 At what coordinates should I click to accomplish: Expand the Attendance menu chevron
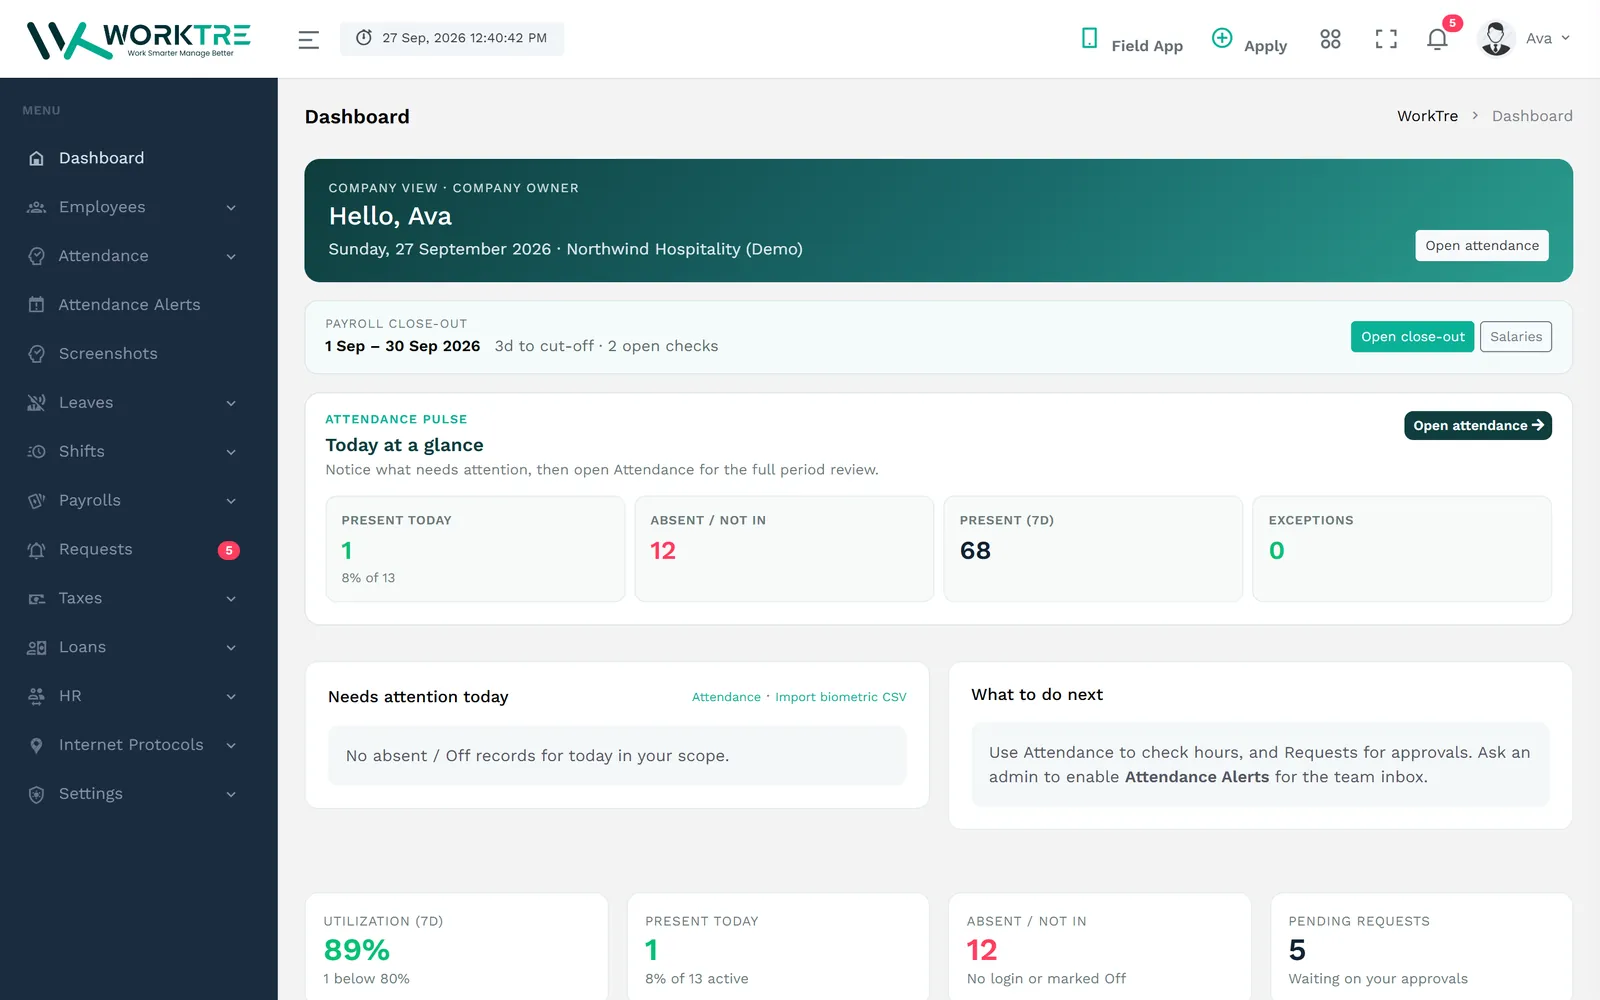pos(231,257)
